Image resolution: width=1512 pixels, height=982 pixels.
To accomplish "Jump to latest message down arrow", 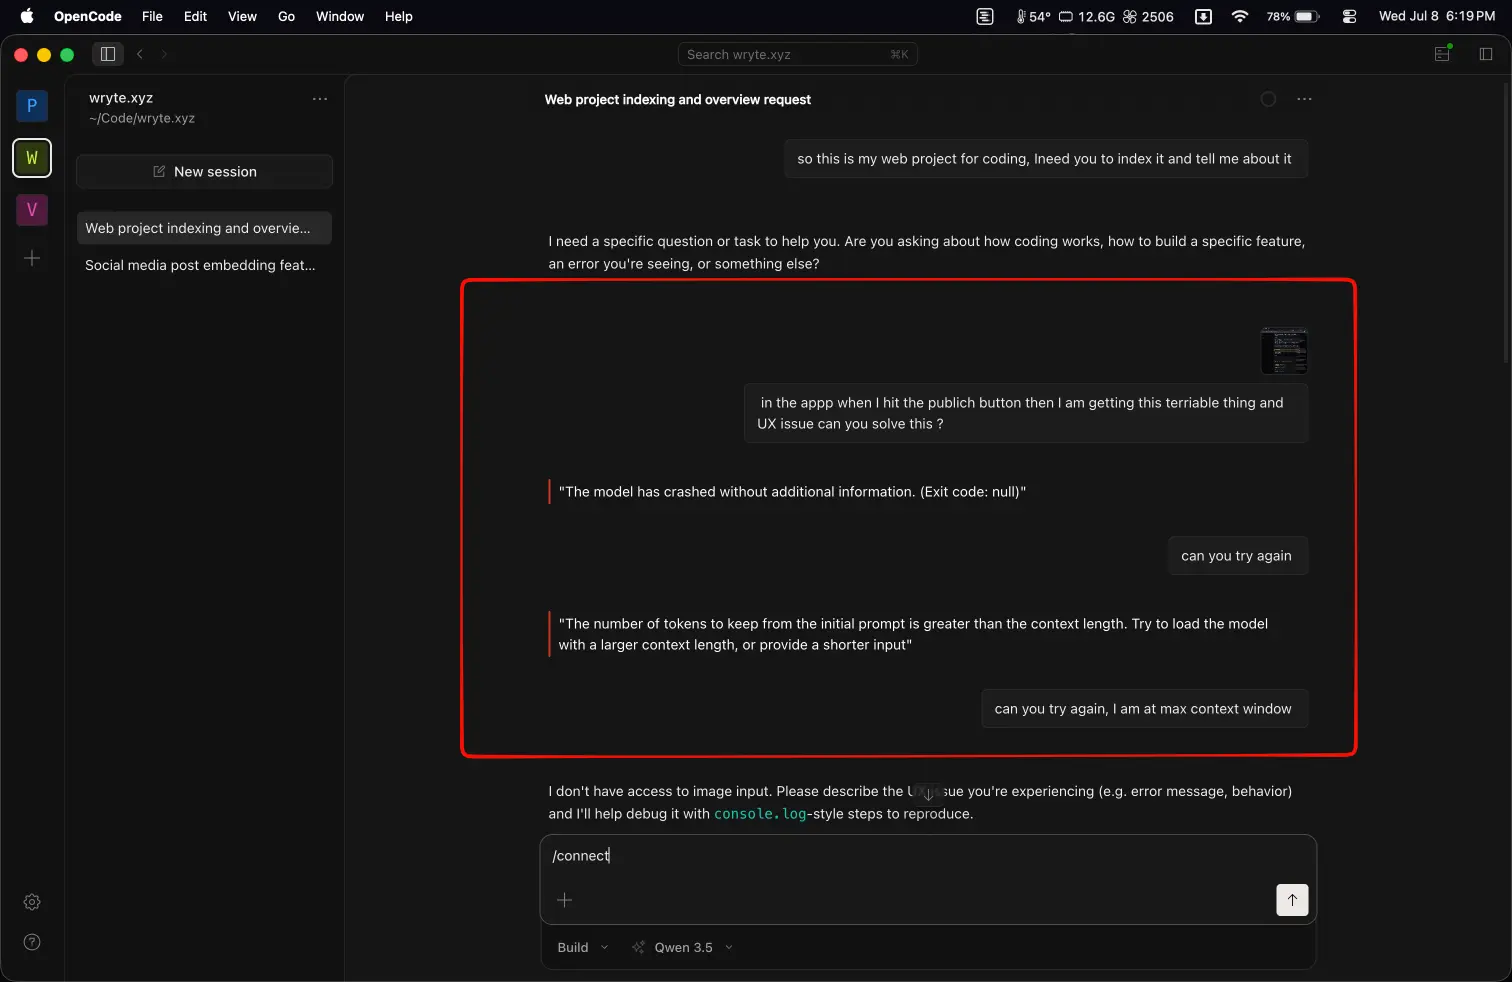I will pos(928,795).
